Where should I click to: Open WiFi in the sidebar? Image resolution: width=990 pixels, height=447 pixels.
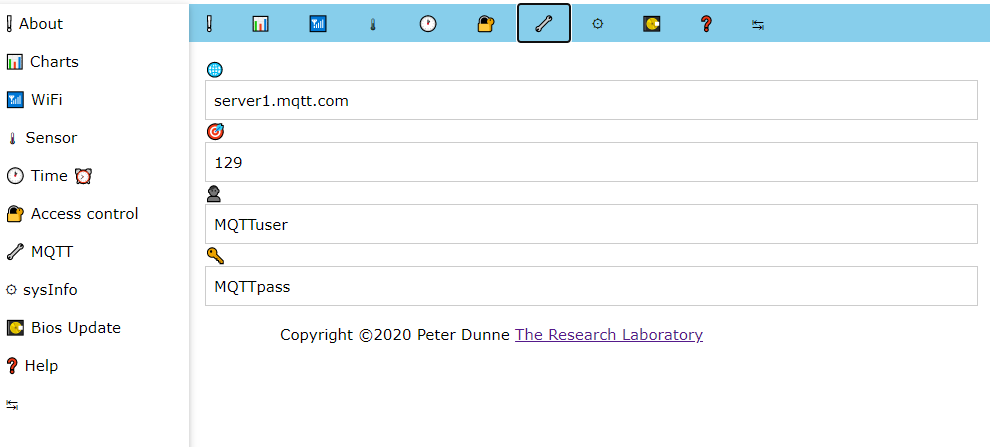pos(34,100)
